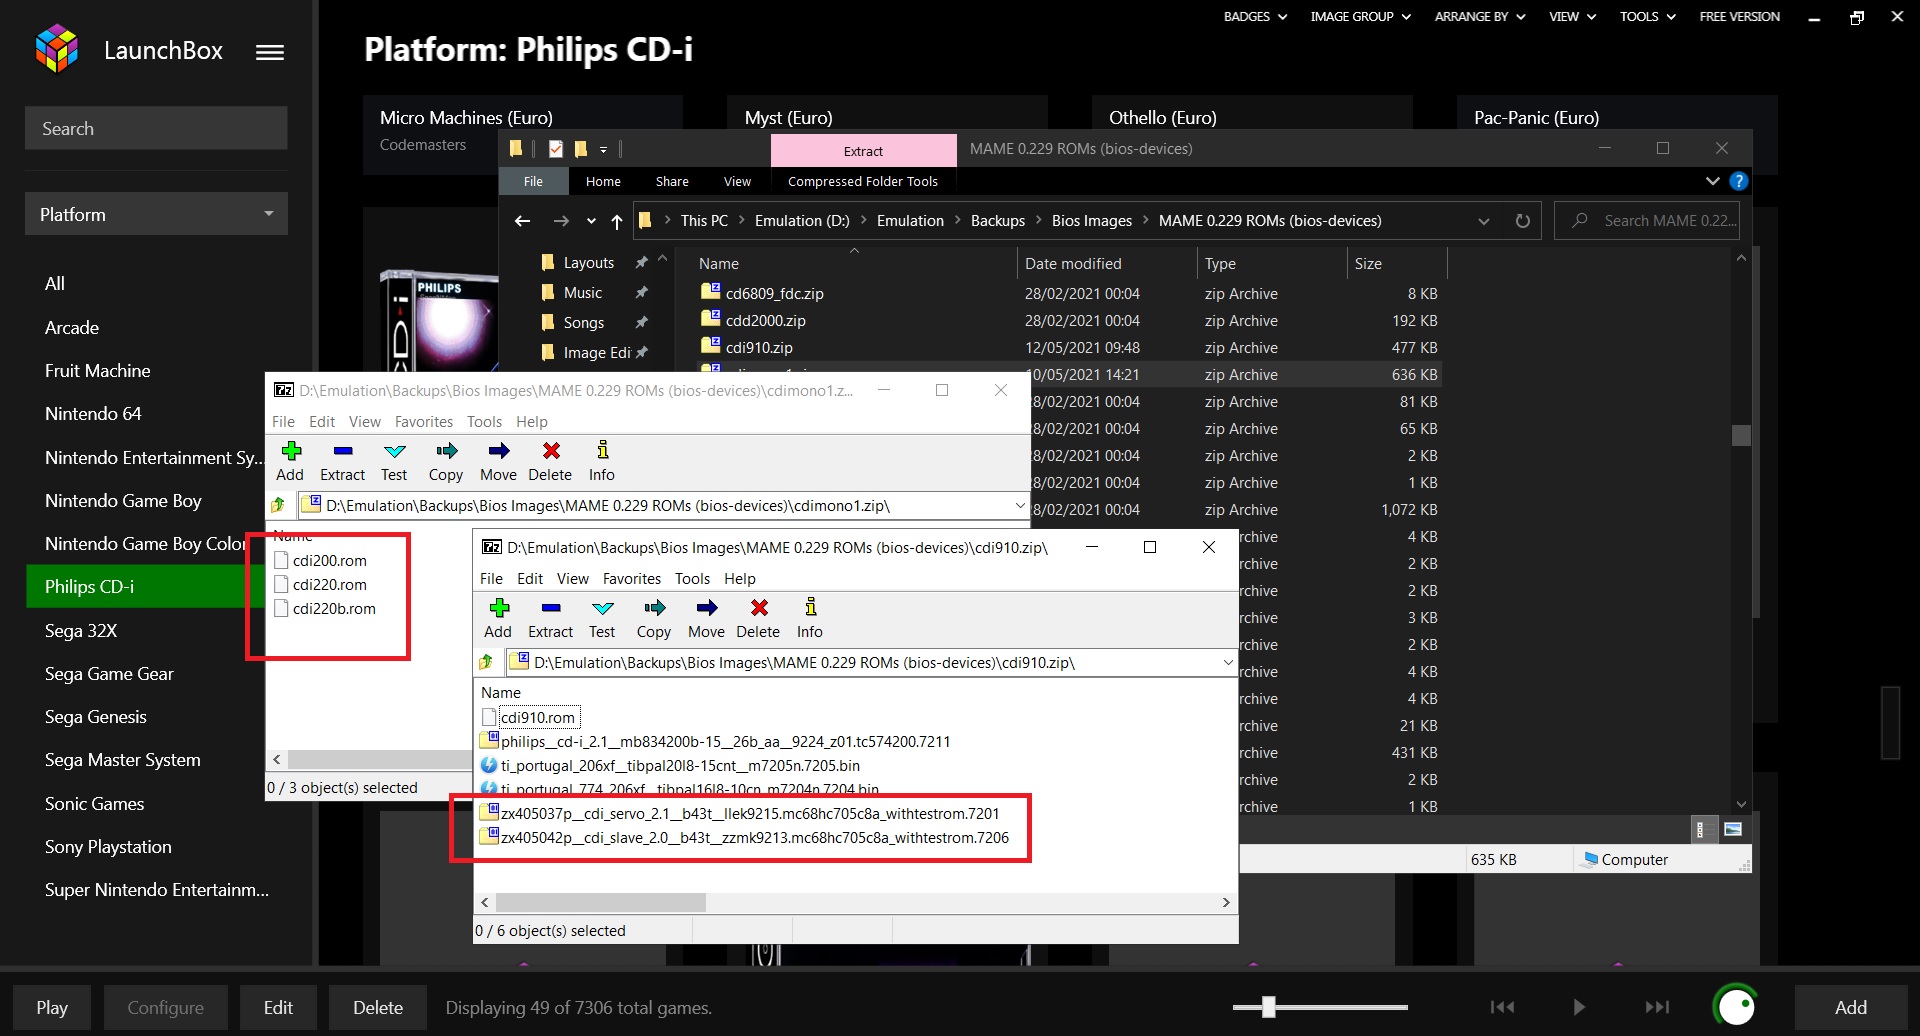Click the LaunchBox Play button

(x=52, y=1007)
